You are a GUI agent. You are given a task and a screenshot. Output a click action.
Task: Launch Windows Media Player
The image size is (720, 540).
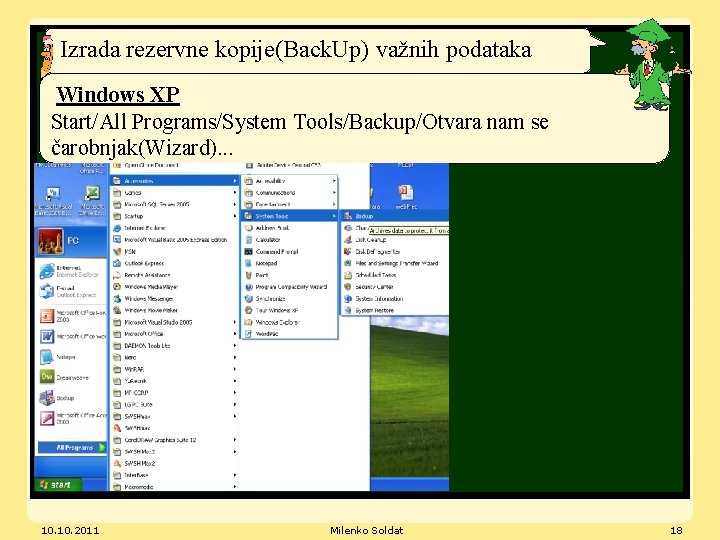174,287
